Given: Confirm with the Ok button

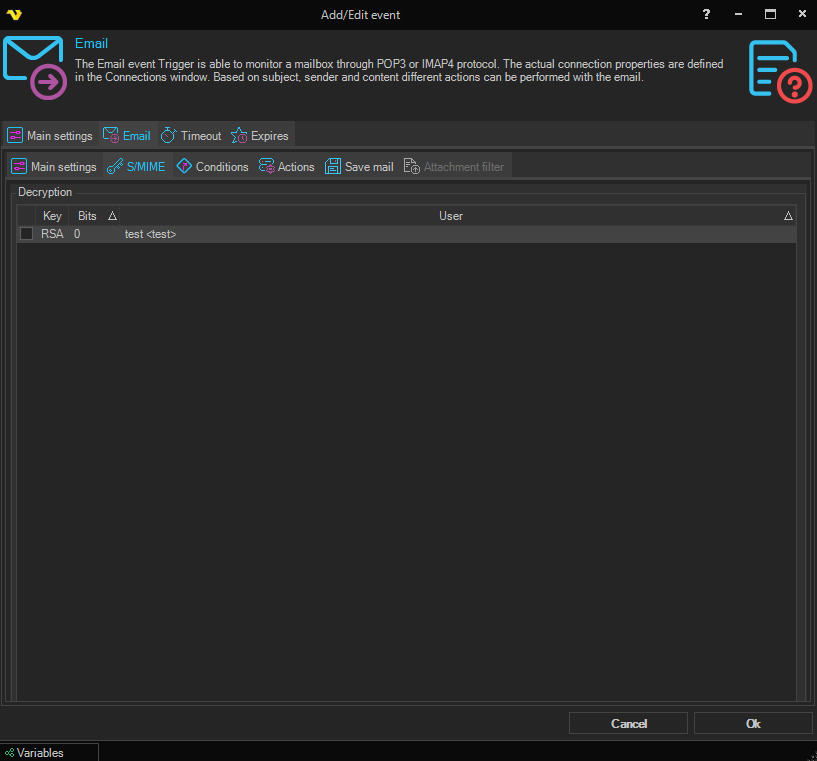Looking at the screenshot, I should 752,723.
